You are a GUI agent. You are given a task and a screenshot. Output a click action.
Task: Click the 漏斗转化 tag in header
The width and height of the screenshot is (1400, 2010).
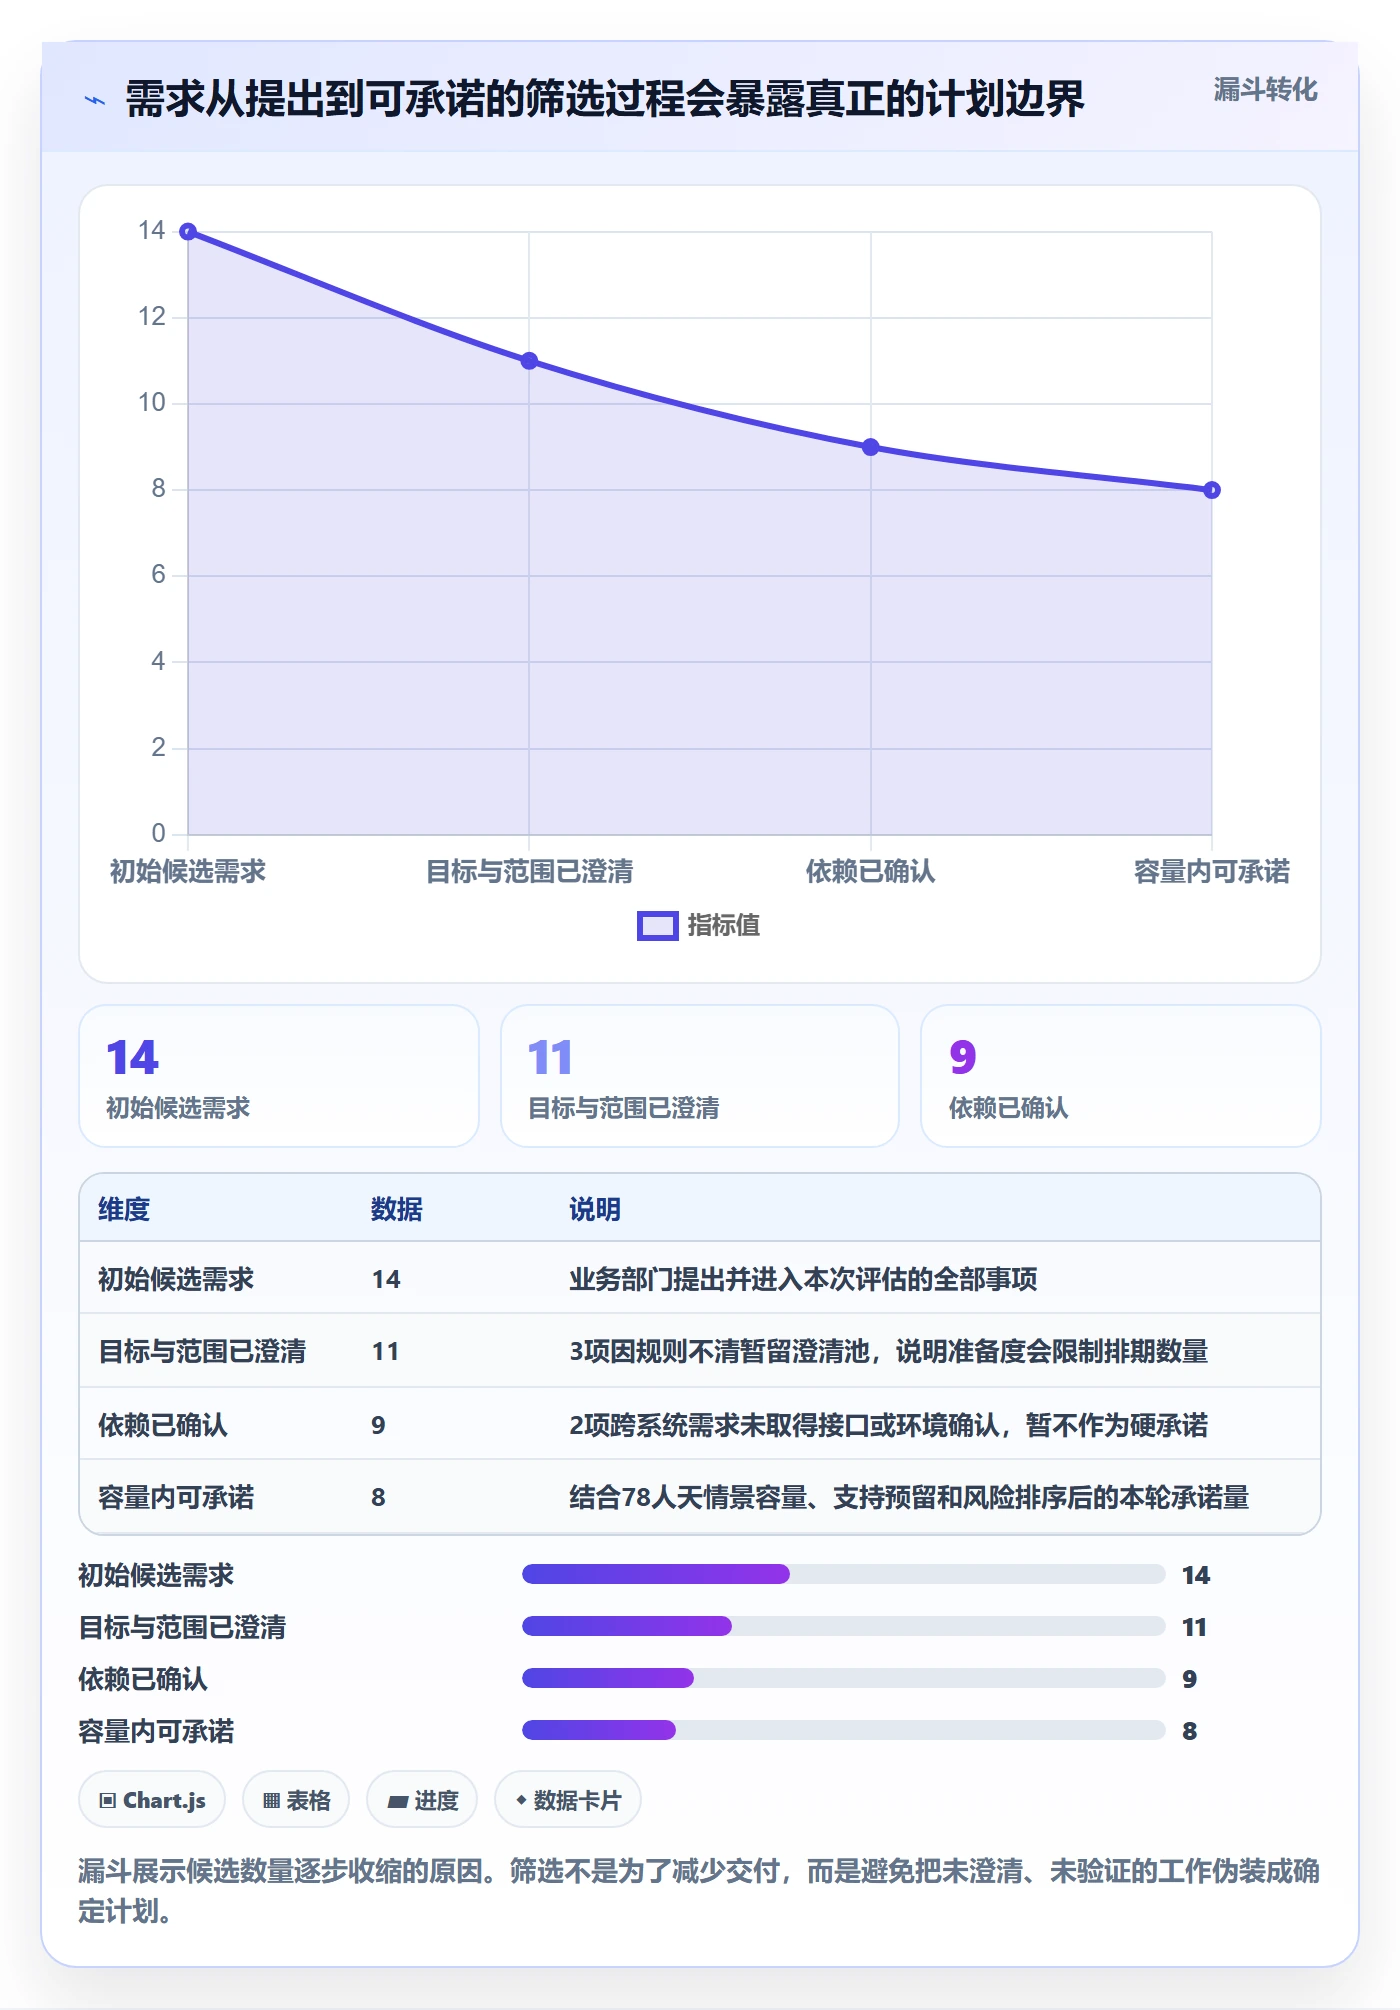pyautogui.click(x=1265, y=90)
